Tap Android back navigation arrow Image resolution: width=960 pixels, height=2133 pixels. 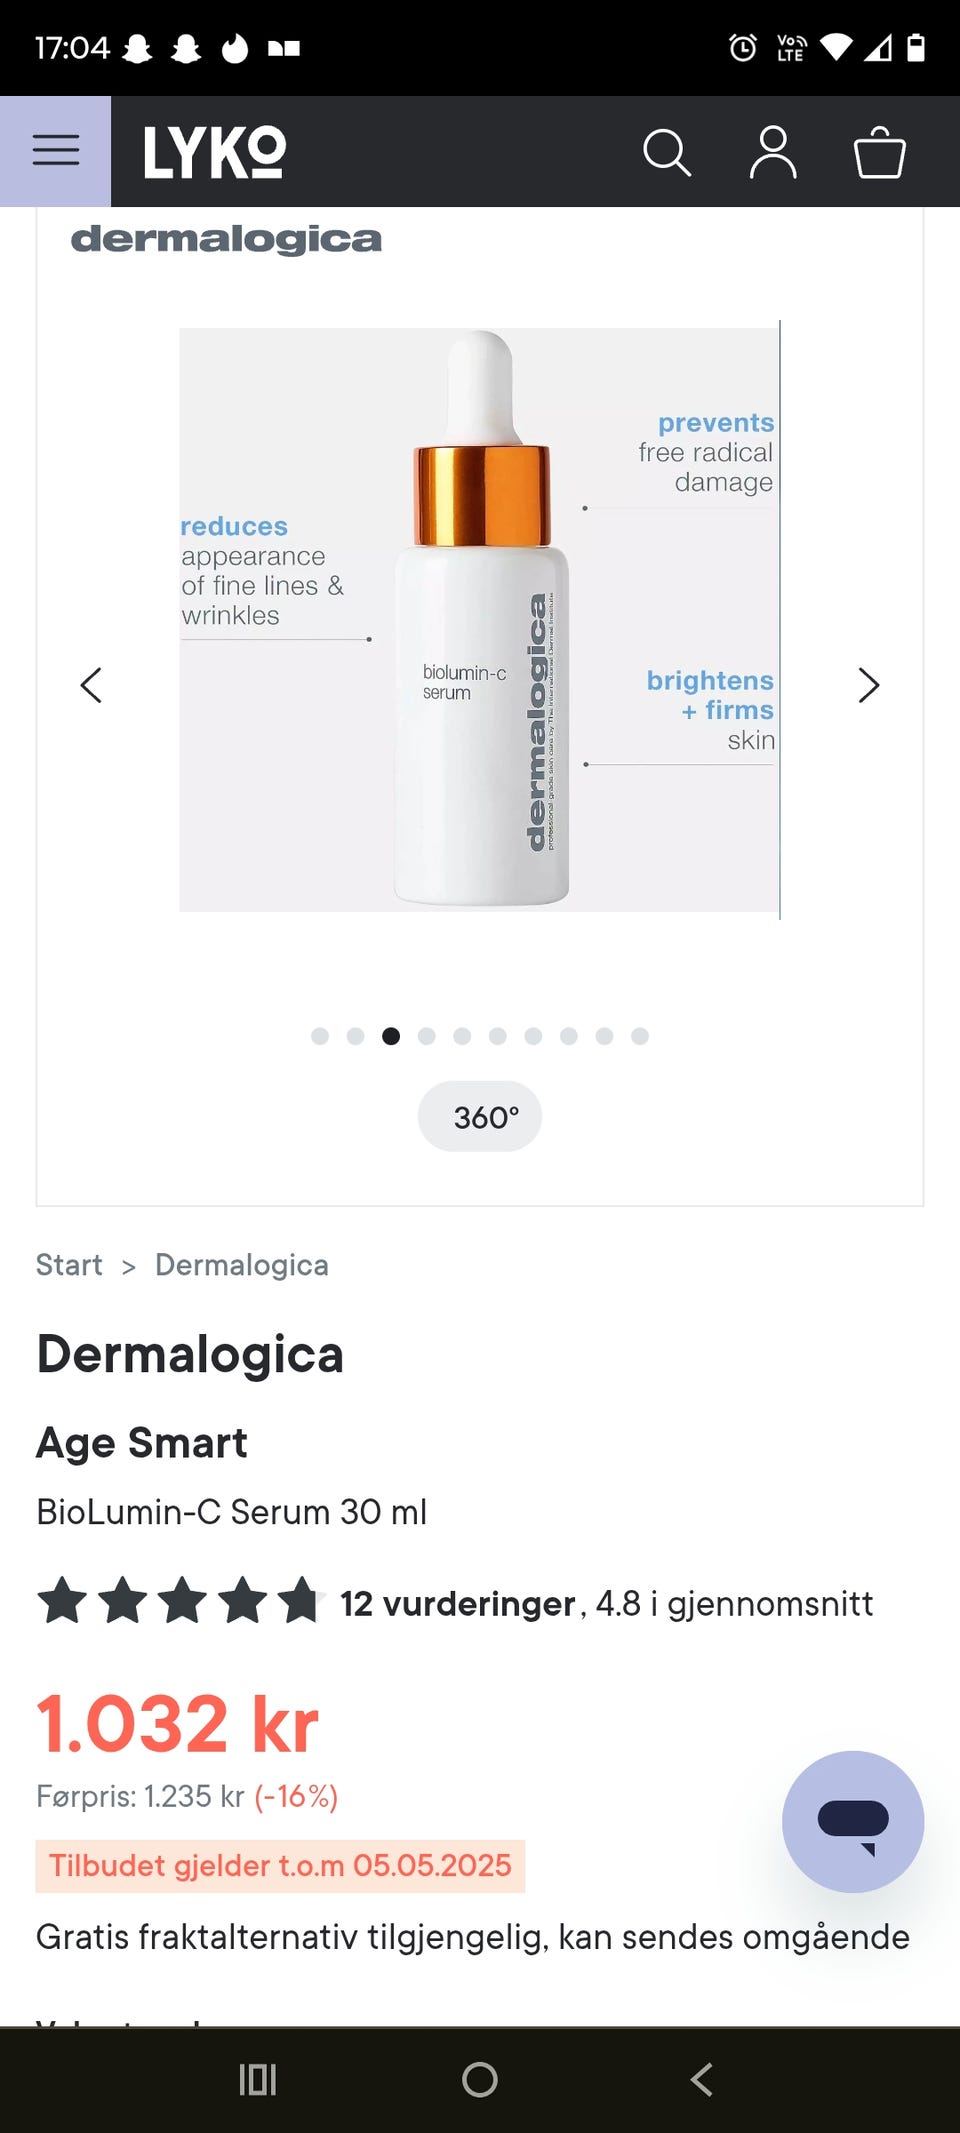click(x=702, y=2080)
